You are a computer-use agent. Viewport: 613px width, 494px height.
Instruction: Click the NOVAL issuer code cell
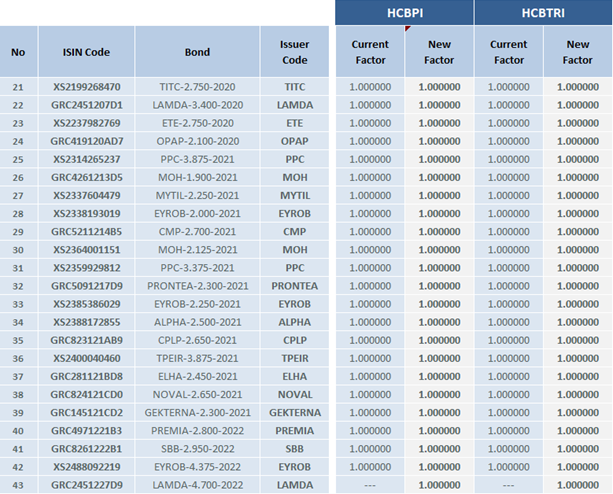(294, 394)
